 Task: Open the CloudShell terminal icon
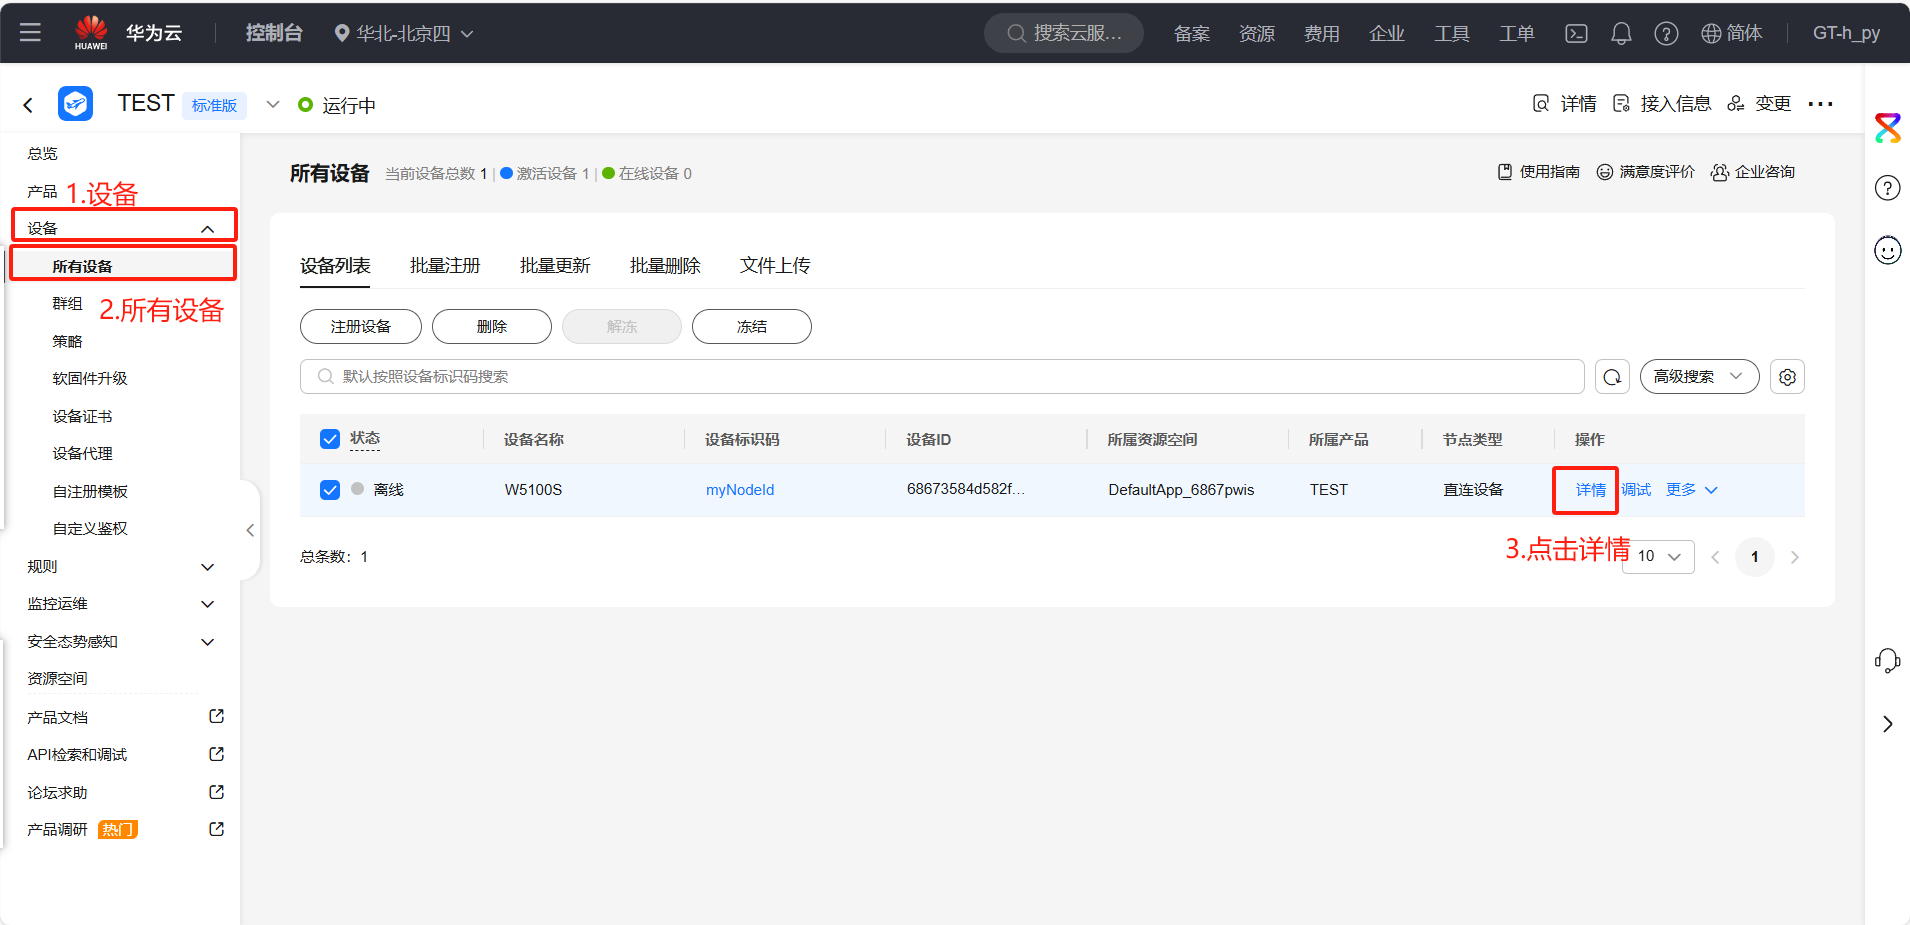1576,33
